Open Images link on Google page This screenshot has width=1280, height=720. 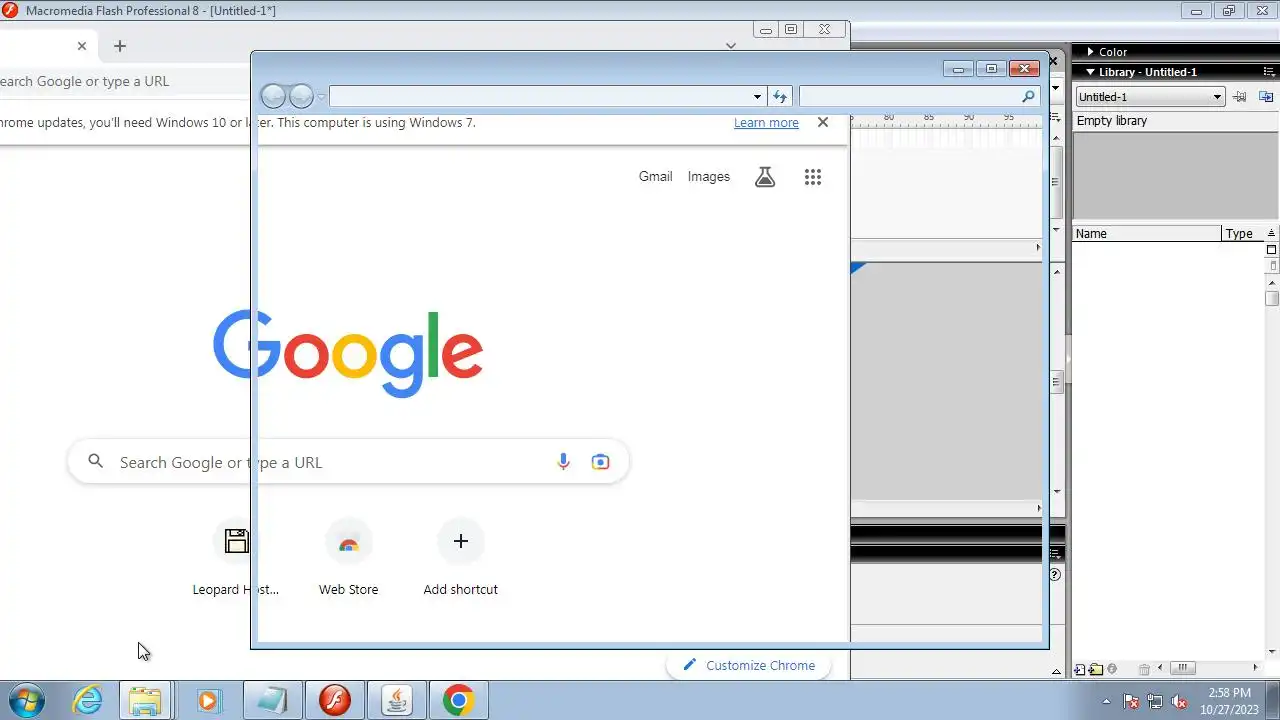coord(709,177)
